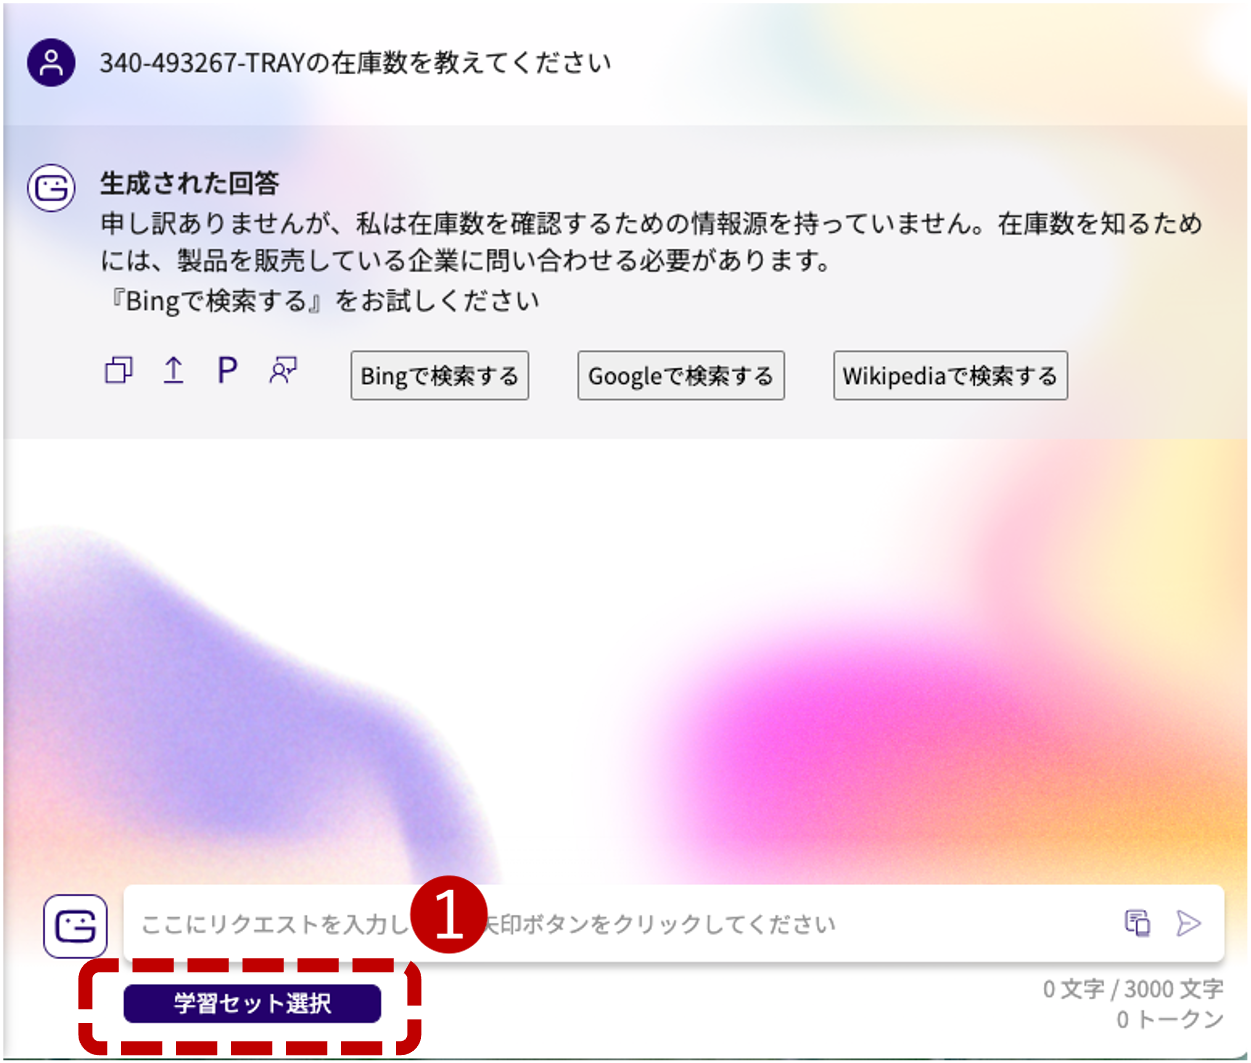1251x1063 pixels.
Task: Search with the Googleで検索する button
Action: coord(680,376)
